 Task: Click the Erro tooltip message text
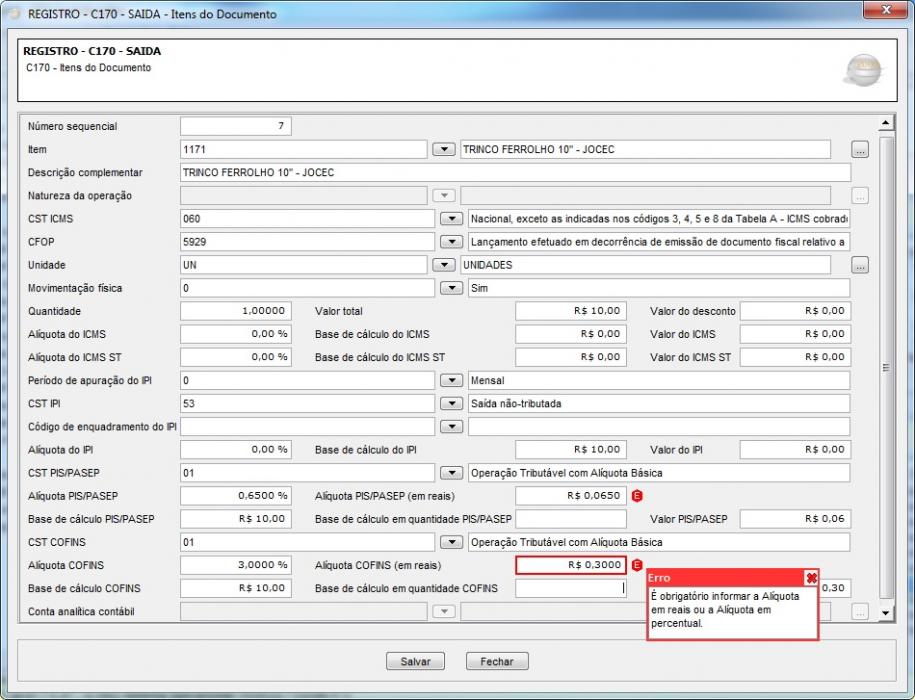click(x=725, y=610)
